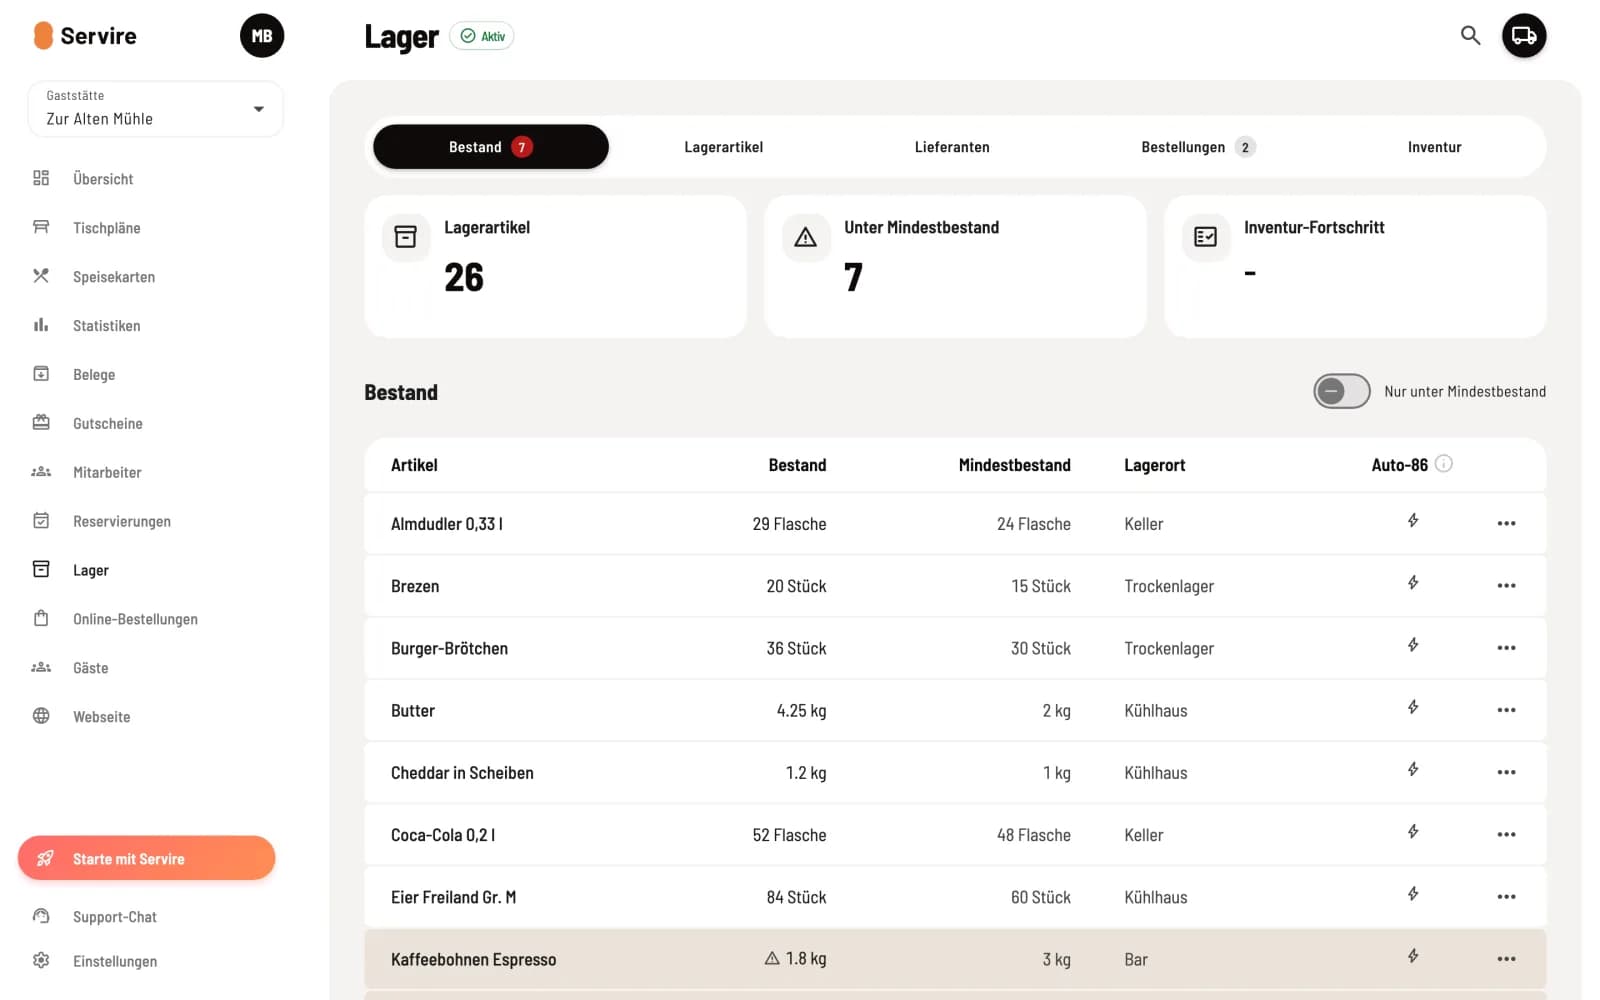
Task: Click the Lagerartikel archive box icon
Action: pos(406,237)
